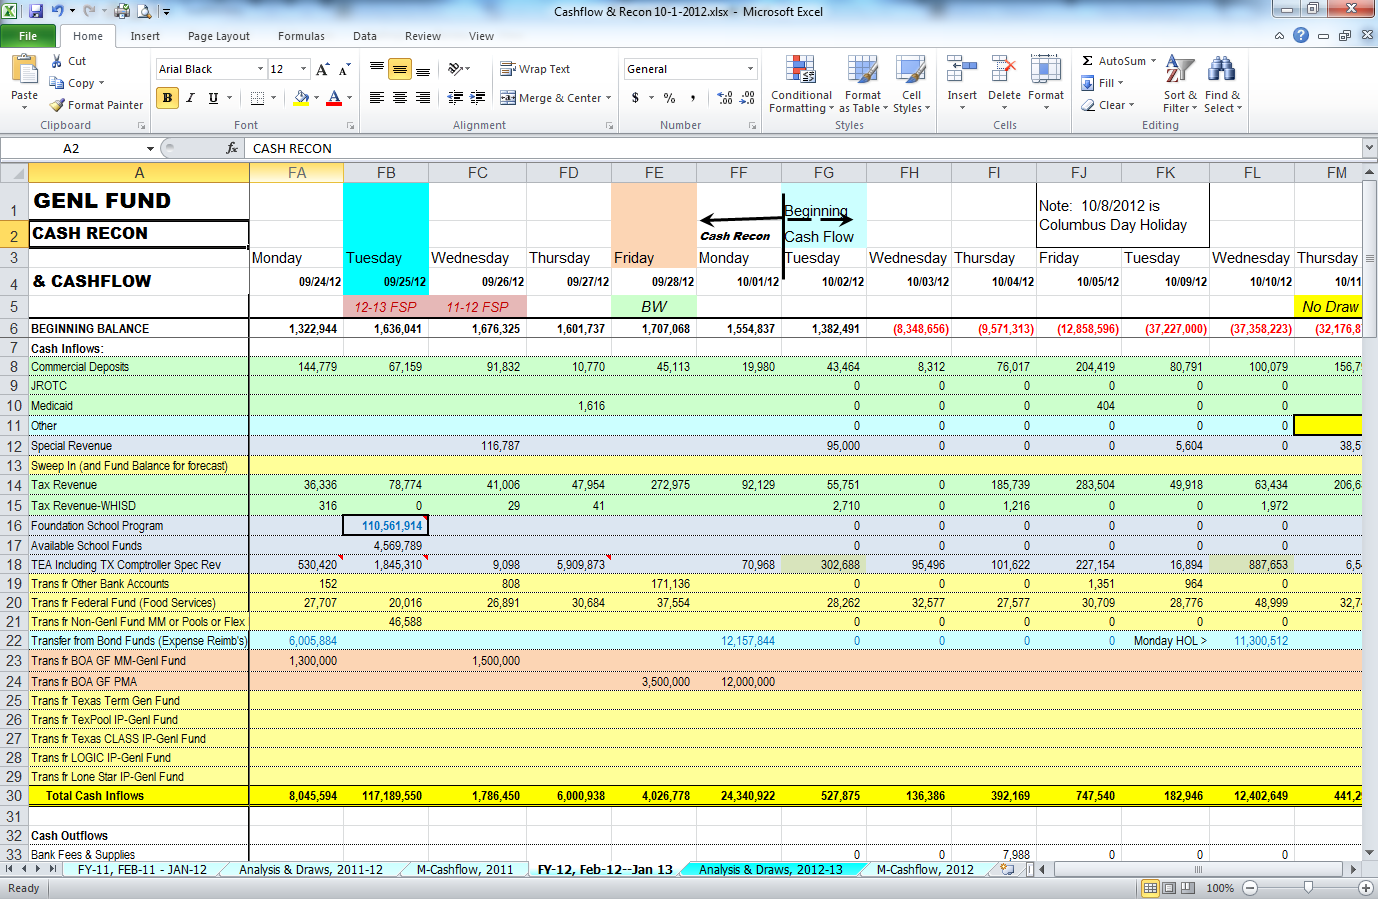Viewport: 1378px width, 900px height.
Task: Click the Clear button
Action: click(x=1108, y=105)
